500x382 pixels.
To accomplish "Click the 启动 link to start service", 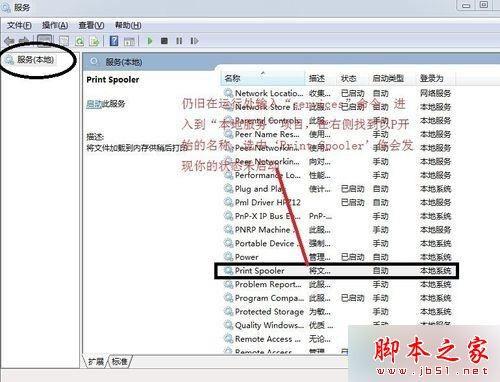I will coord(94,104).
